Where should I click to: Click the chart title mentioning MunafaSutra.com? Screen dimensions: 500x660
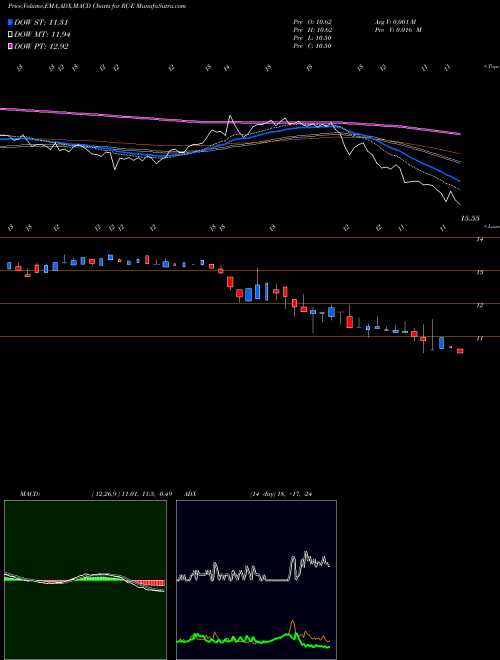[x=97, y=6]
